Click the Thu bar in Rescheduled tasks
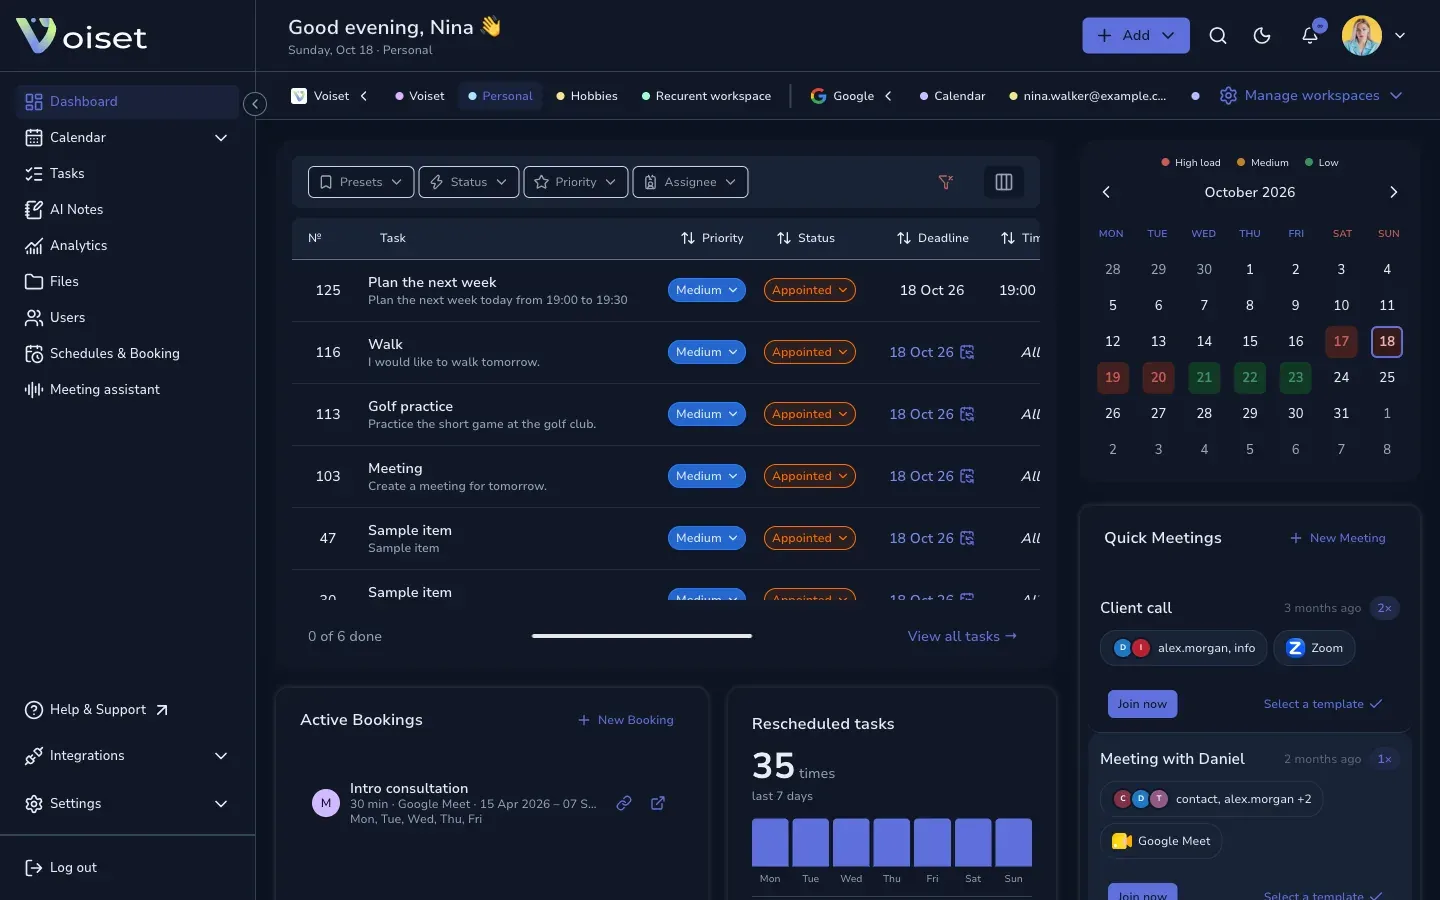The image size is (1440, 900). [x=892, y=842]
